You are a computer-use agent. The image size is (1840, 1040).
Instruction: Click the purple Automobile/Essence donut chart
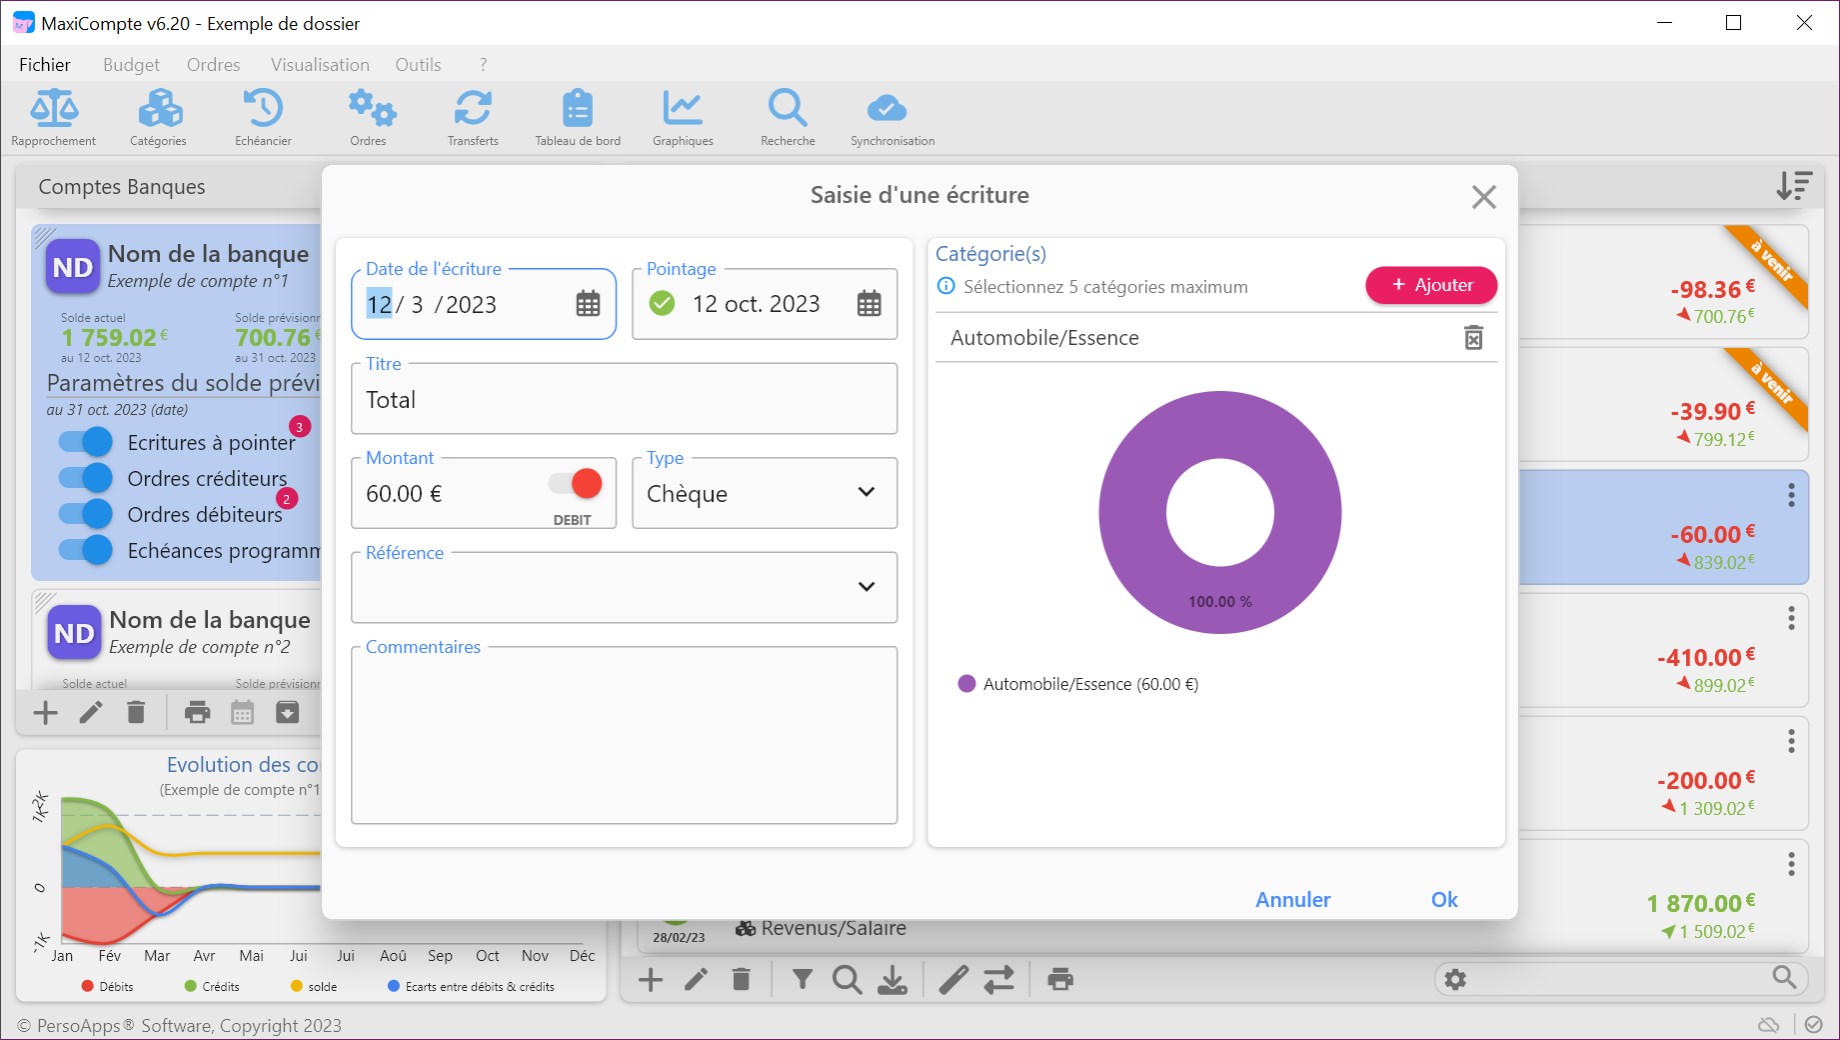1220,512
